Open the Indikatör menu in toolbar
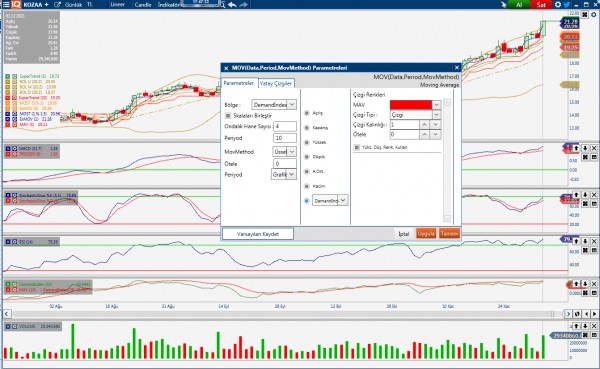 point(168,5)
